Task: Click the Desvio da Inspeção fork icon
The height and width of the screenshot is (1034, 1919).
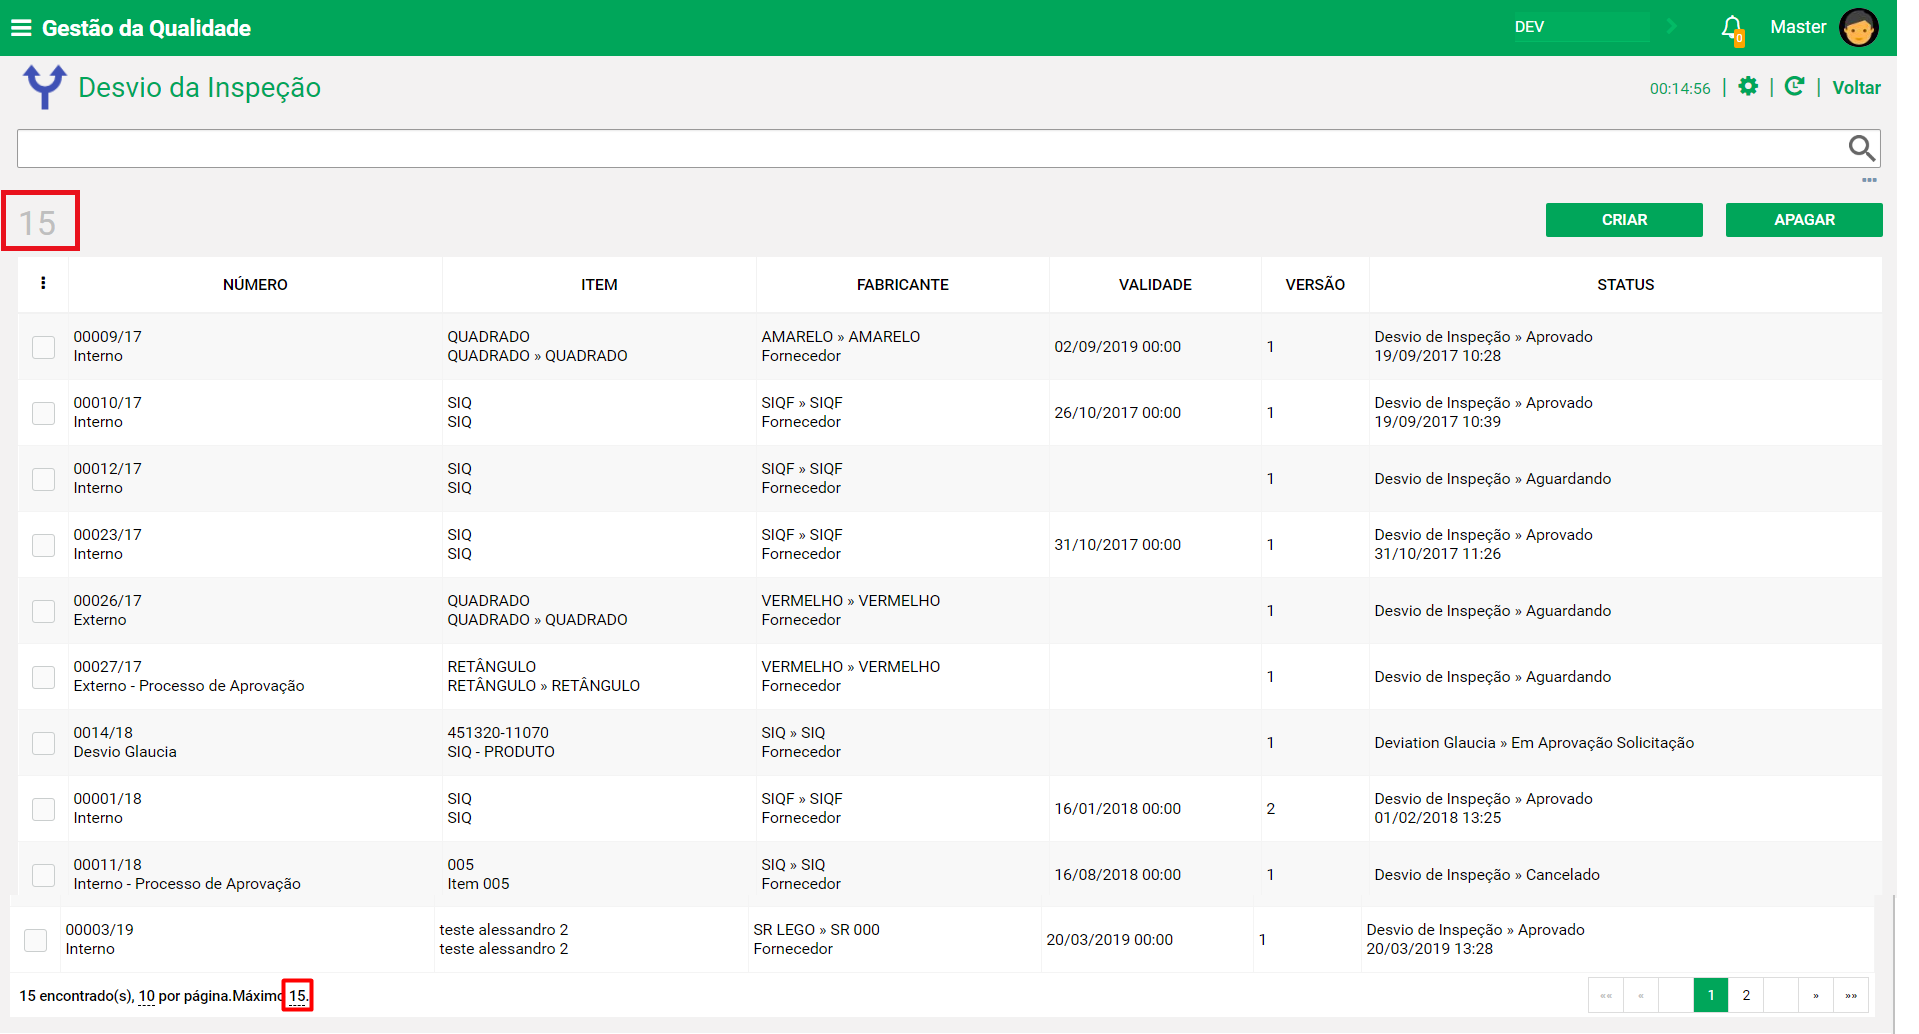Action: pos(45,87)
